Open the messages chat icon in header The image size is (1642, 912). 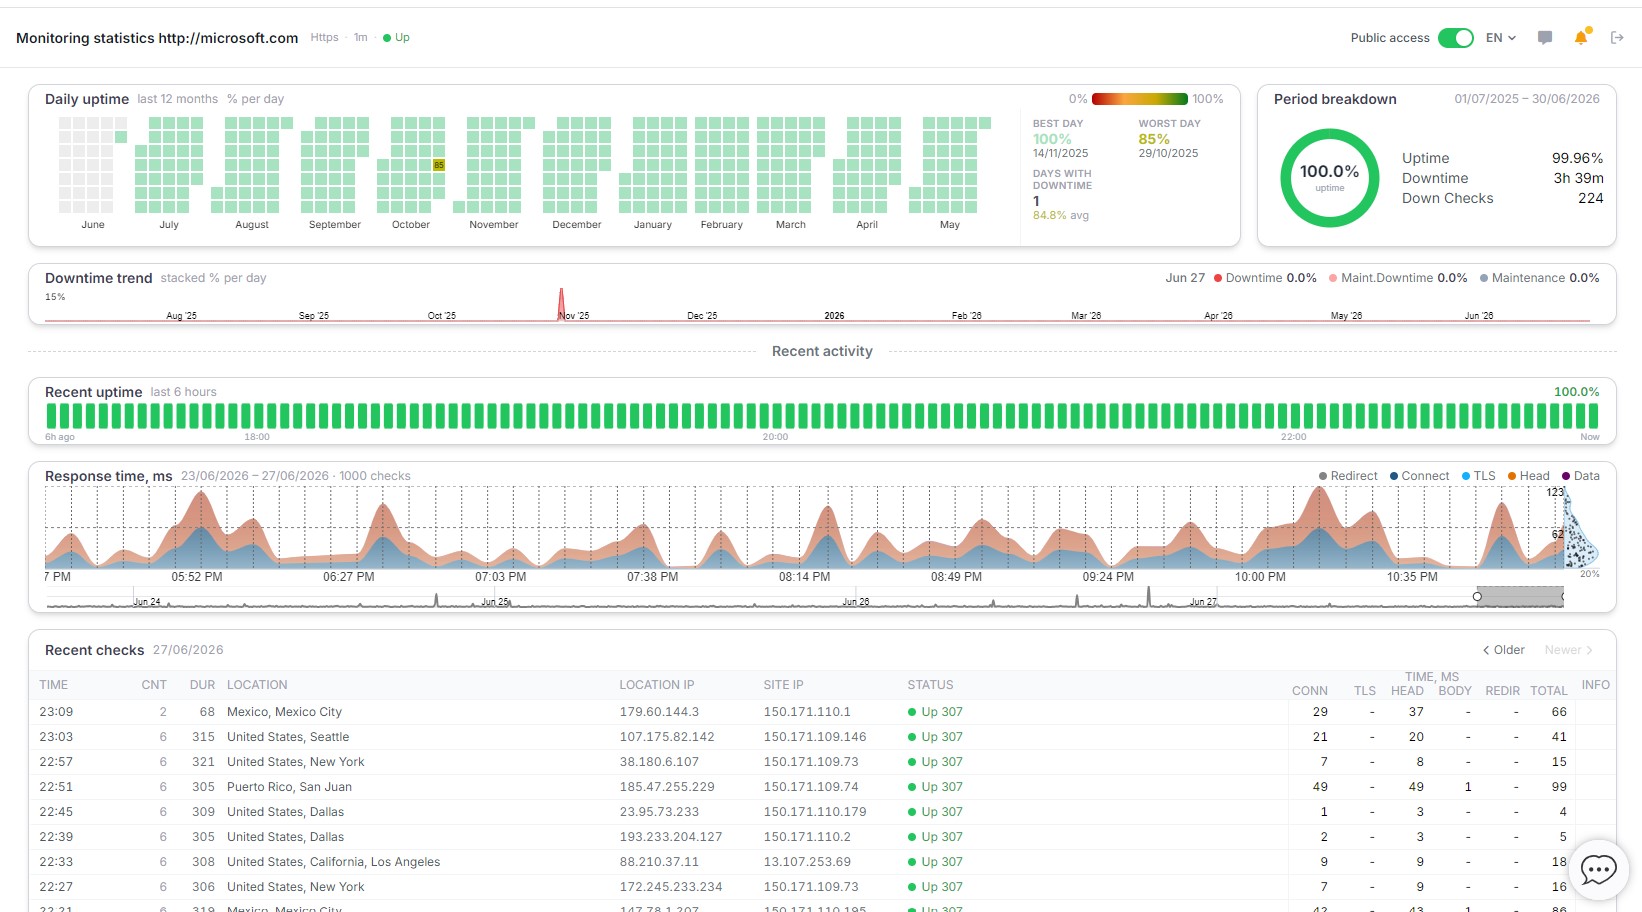(x=1545, y=38)
